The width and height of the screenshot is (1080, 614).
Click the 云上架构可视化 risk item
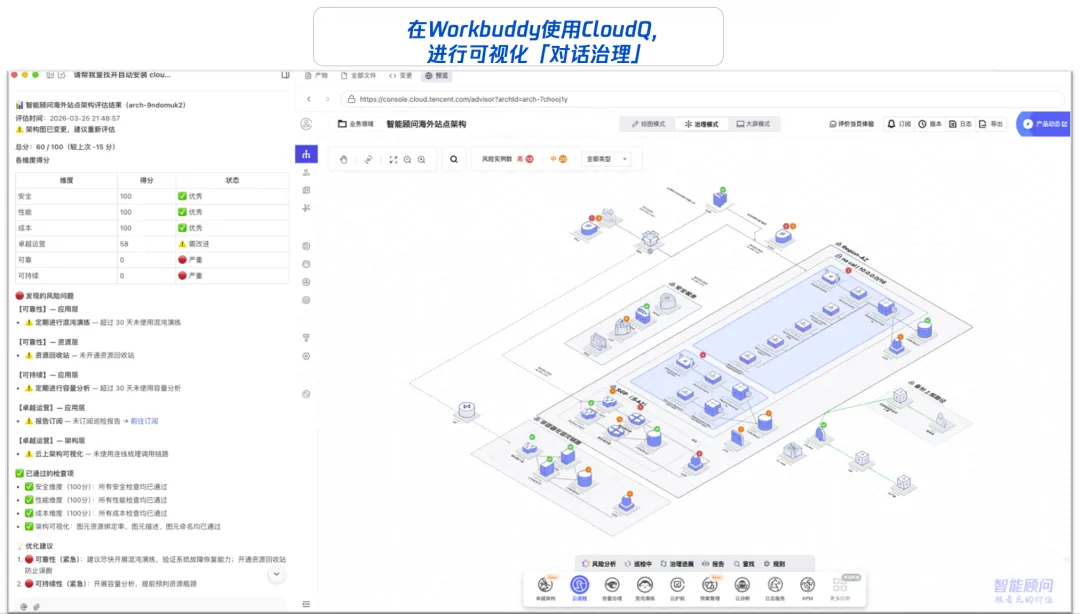[96, 454]
